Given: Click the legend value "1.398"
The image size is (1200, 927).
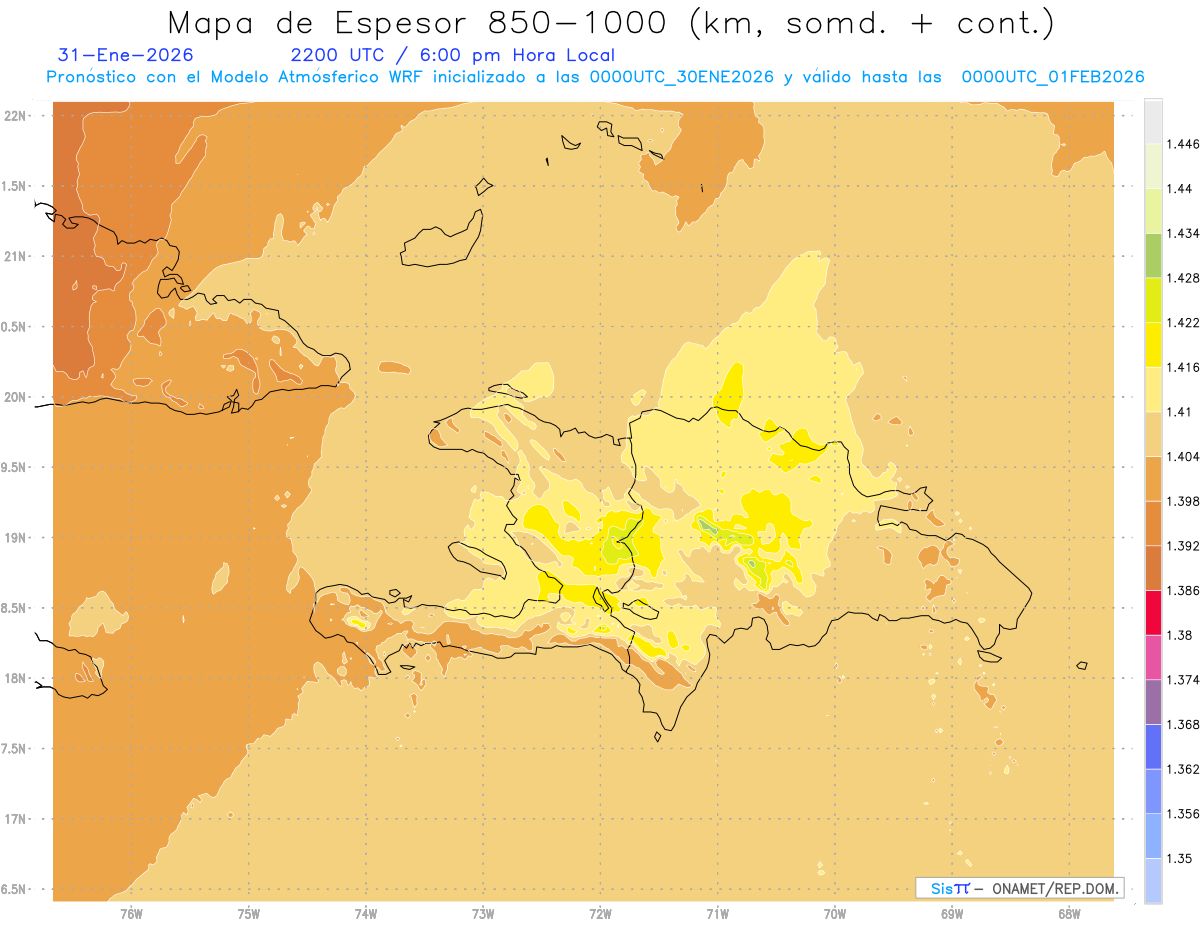Looking at the screenshot, I should tap(1183, 501).
